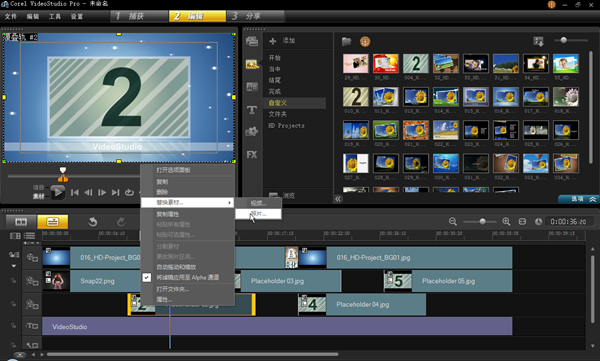Select the 自定义 category in library list
The height and width of the screenshot is (361, 600).
(295, 103)
